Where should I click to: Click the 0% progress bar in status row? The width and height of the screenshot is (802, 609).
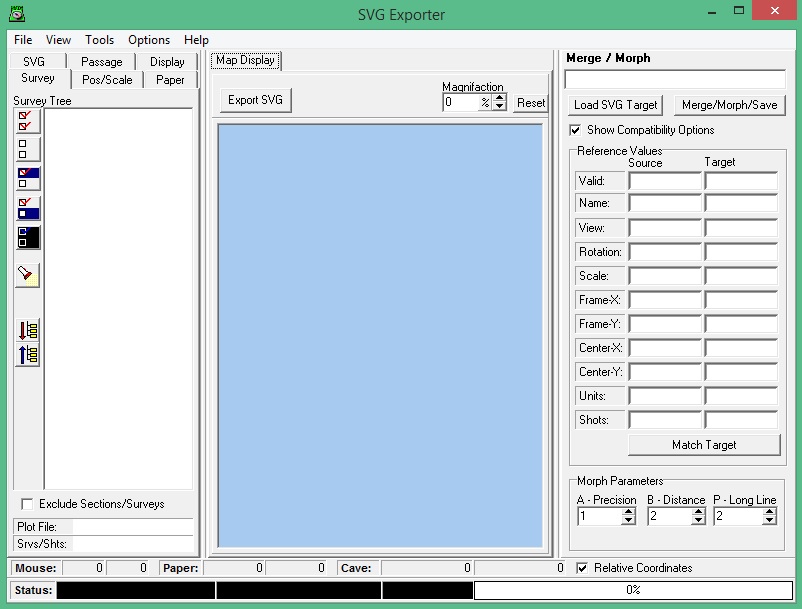point(632,590)
